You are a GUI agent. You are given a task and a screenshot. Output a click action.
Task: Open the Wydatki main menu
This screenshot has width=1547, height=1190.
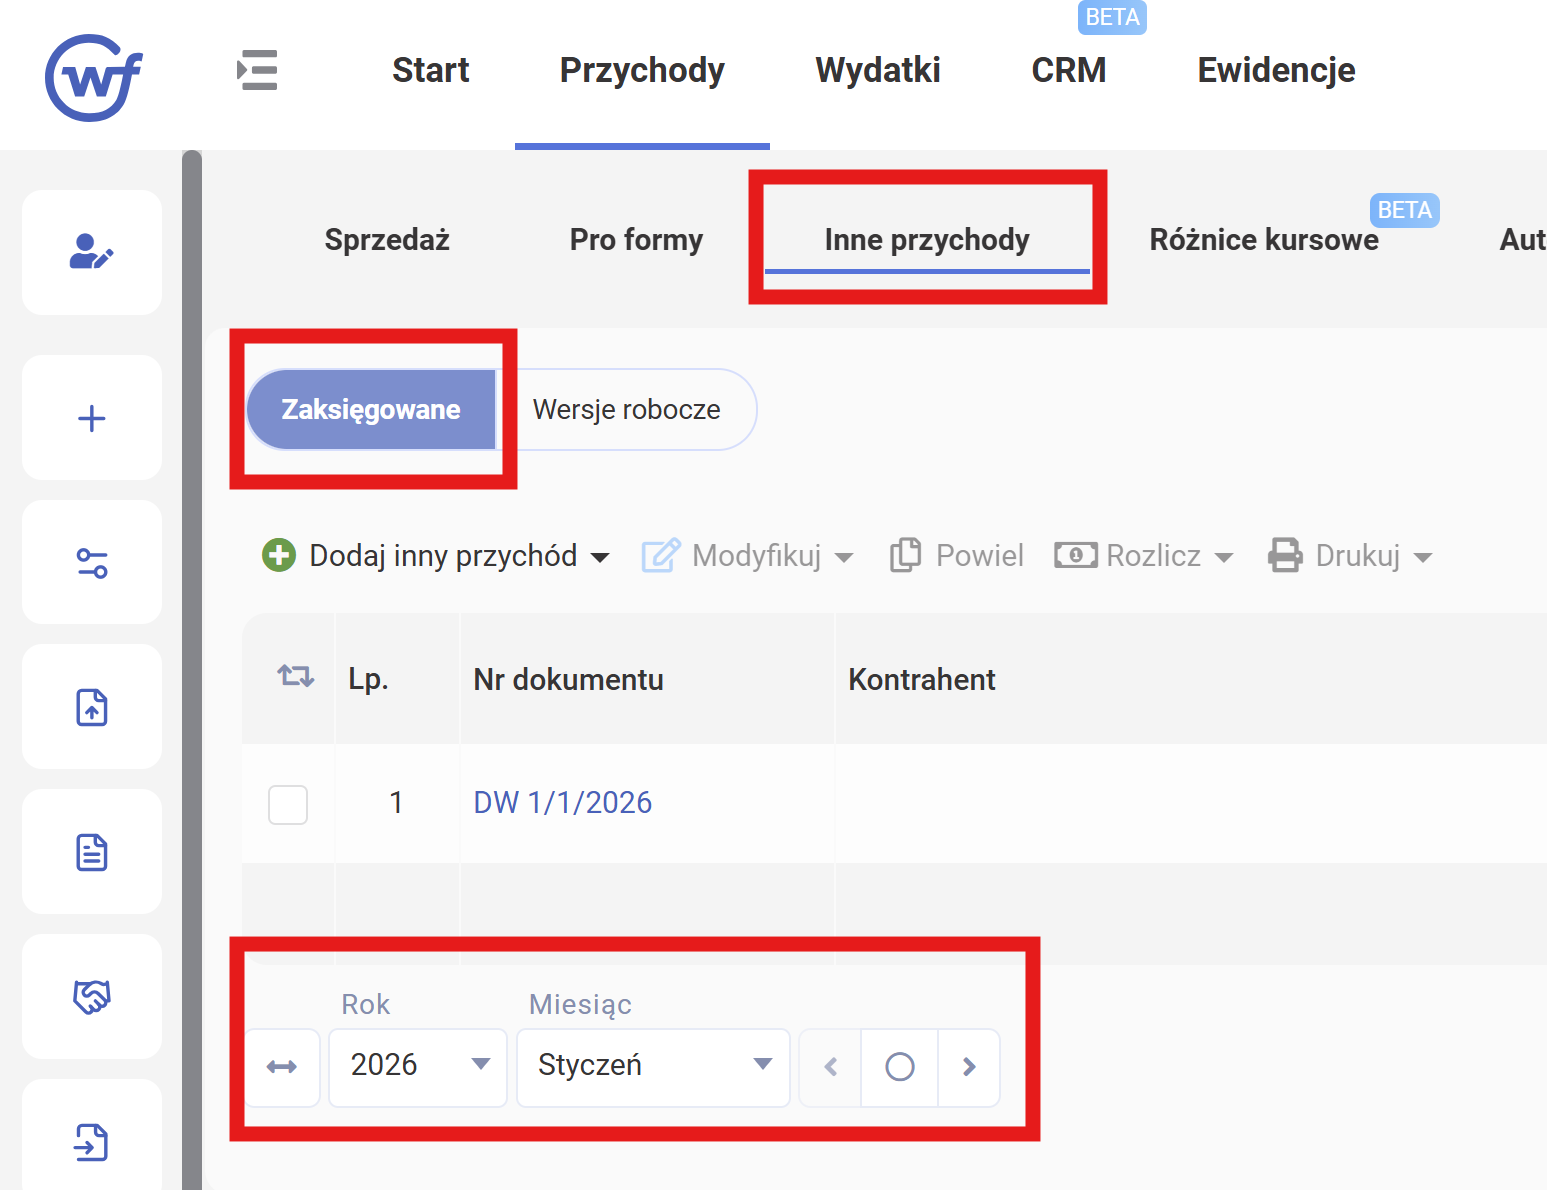[877, 71]
